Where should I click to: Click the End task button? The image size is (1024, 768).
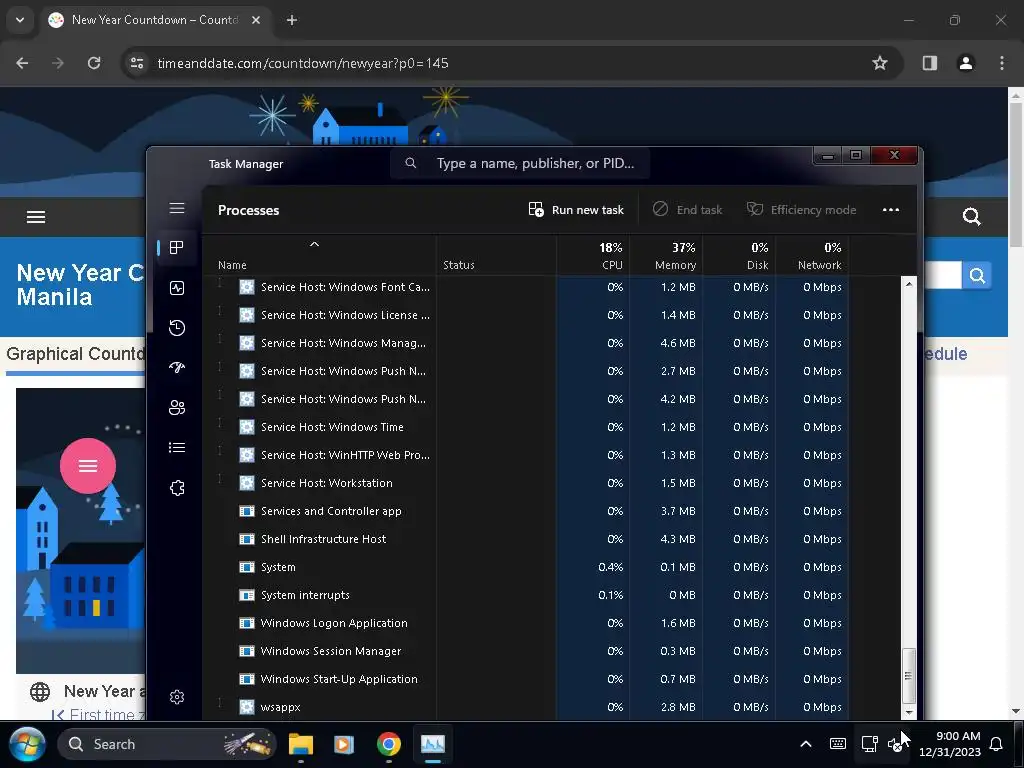(688, 210)
